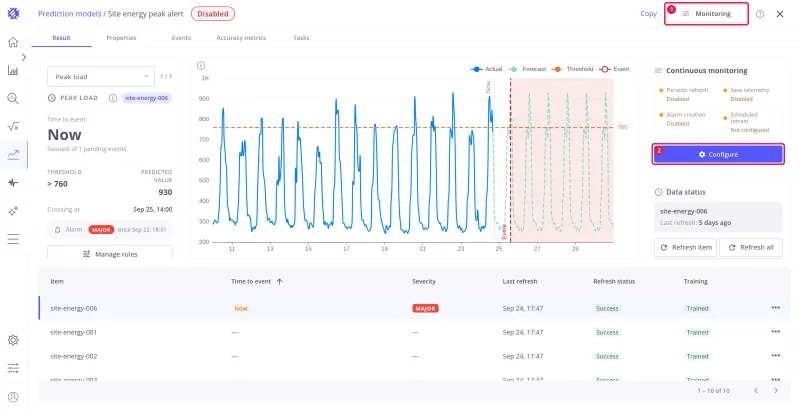This screenshot has height=411, width=800.
Task: Open the user profile icon
Action: 13,397
